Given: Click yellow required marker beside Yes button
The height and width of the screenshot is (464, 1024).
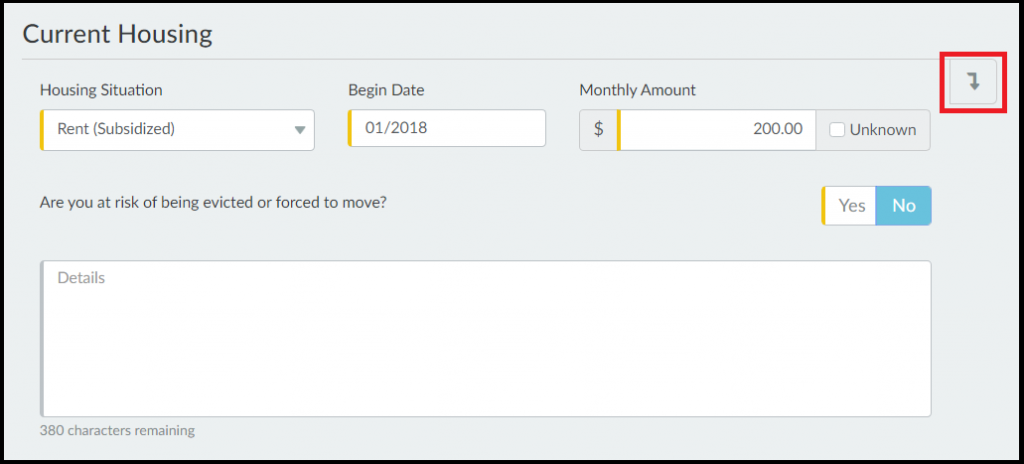Looking at the screenshot, I should 823,206.
